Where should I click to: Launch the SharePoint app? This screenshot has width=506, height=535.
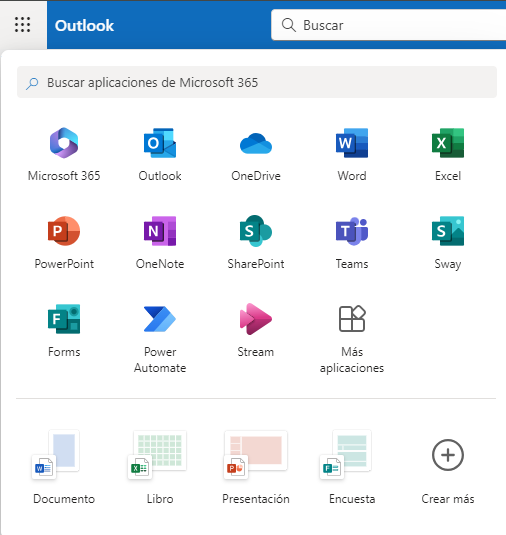(256, 242)
